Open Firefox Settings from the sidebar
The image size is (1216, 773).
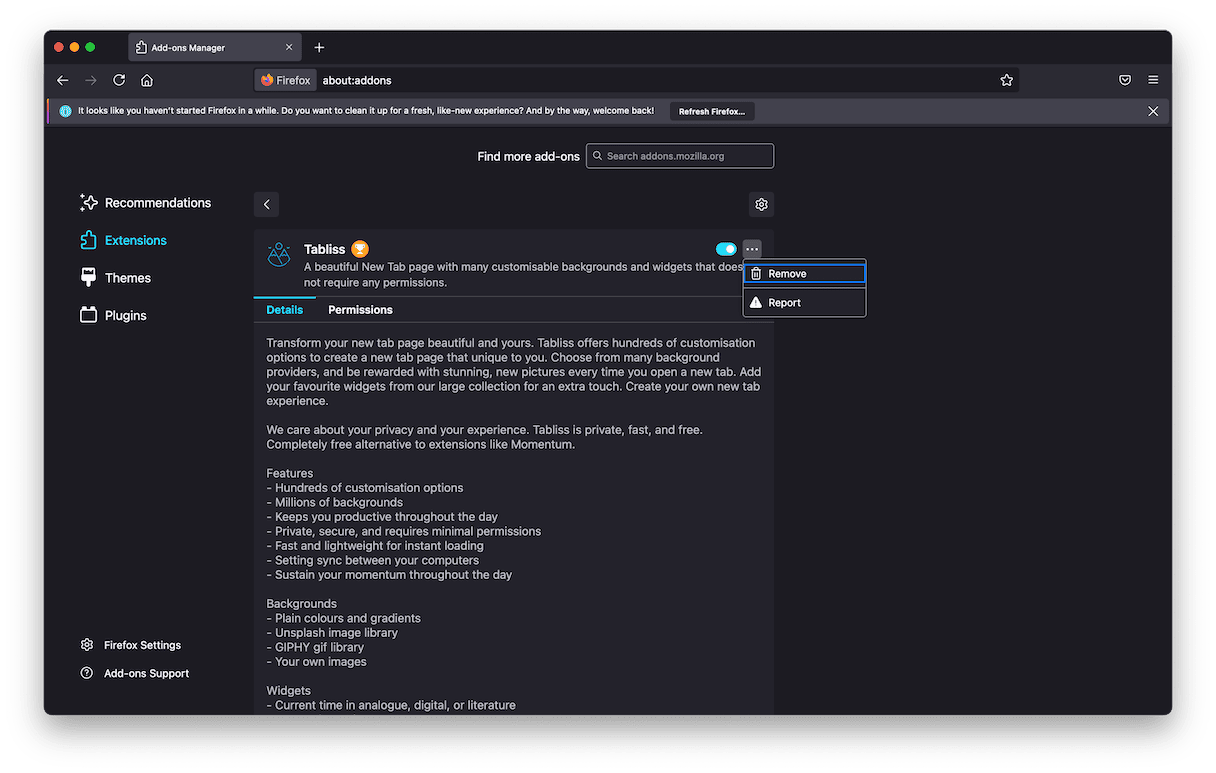pos(131,645)
